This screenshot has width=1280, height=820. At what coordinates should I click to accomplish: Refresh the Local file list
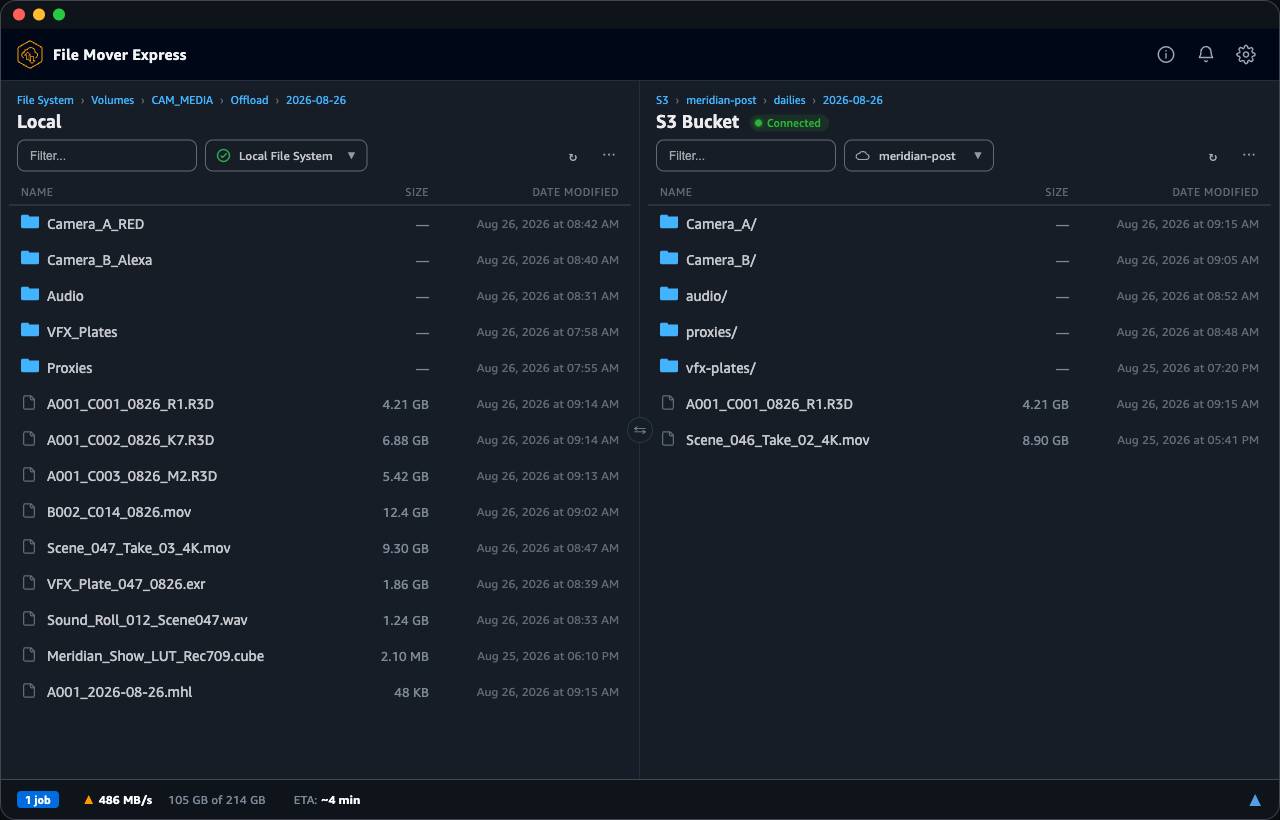573,156
